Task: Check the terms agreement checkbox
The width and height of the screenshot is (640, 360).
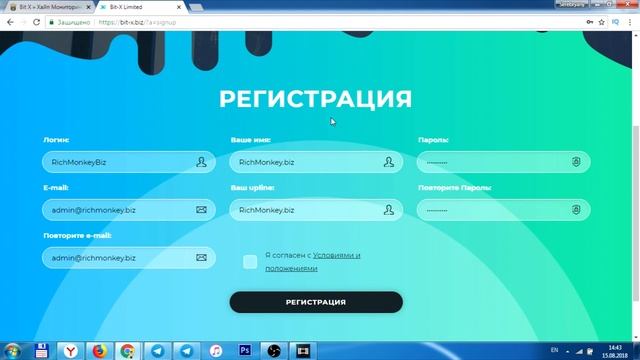Action: [x=250, y=262]
